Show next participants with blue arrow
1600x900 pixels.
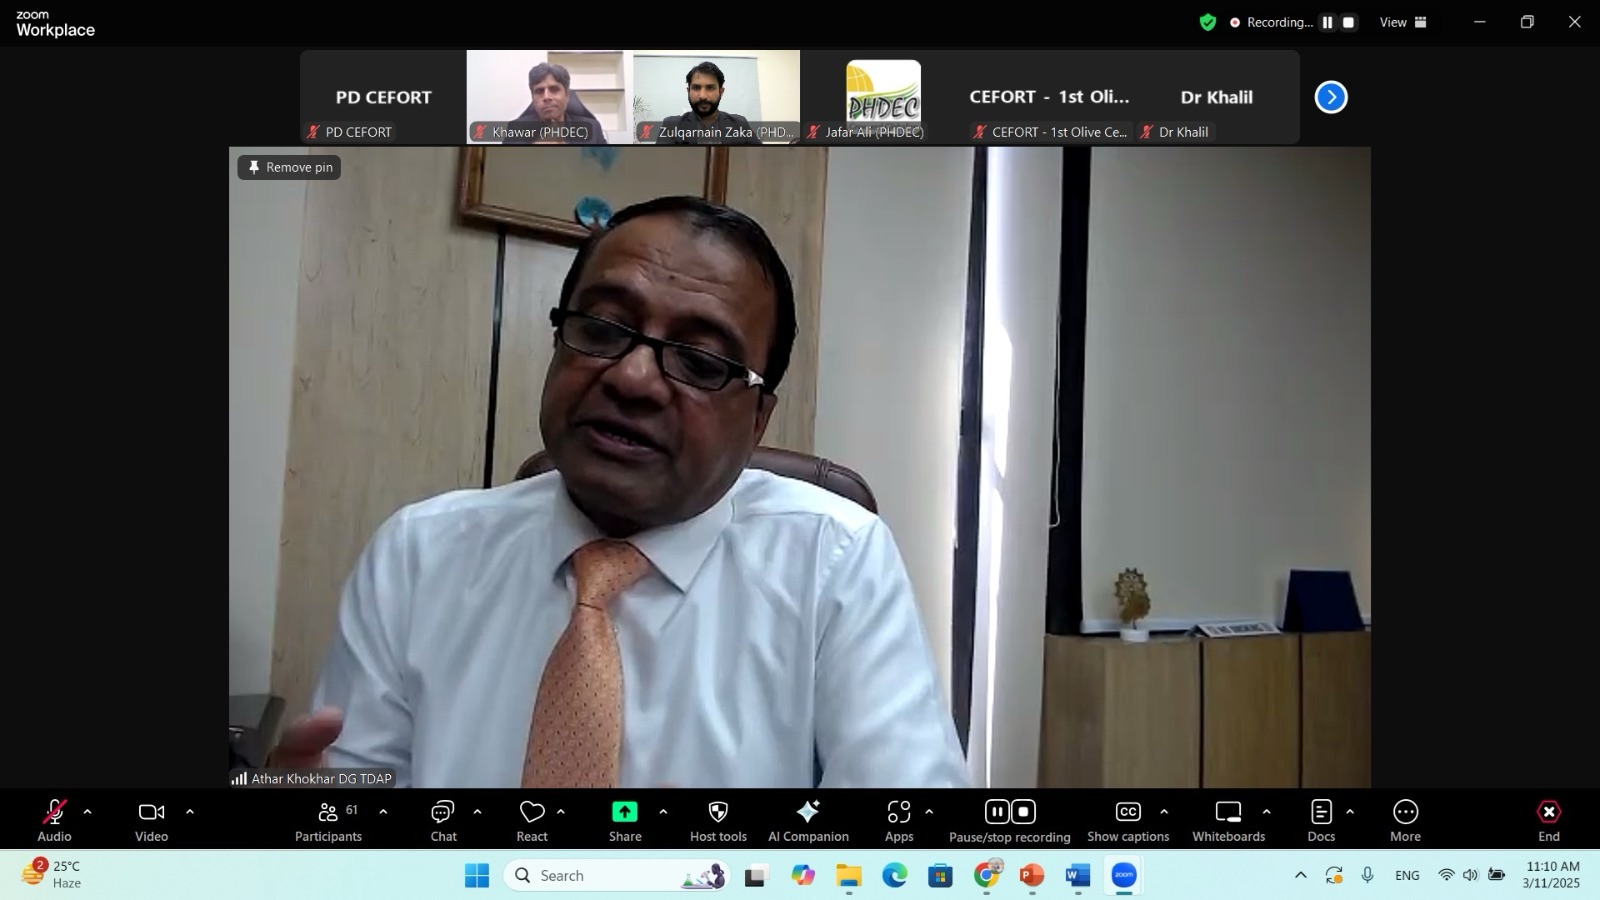[1331, 97]
